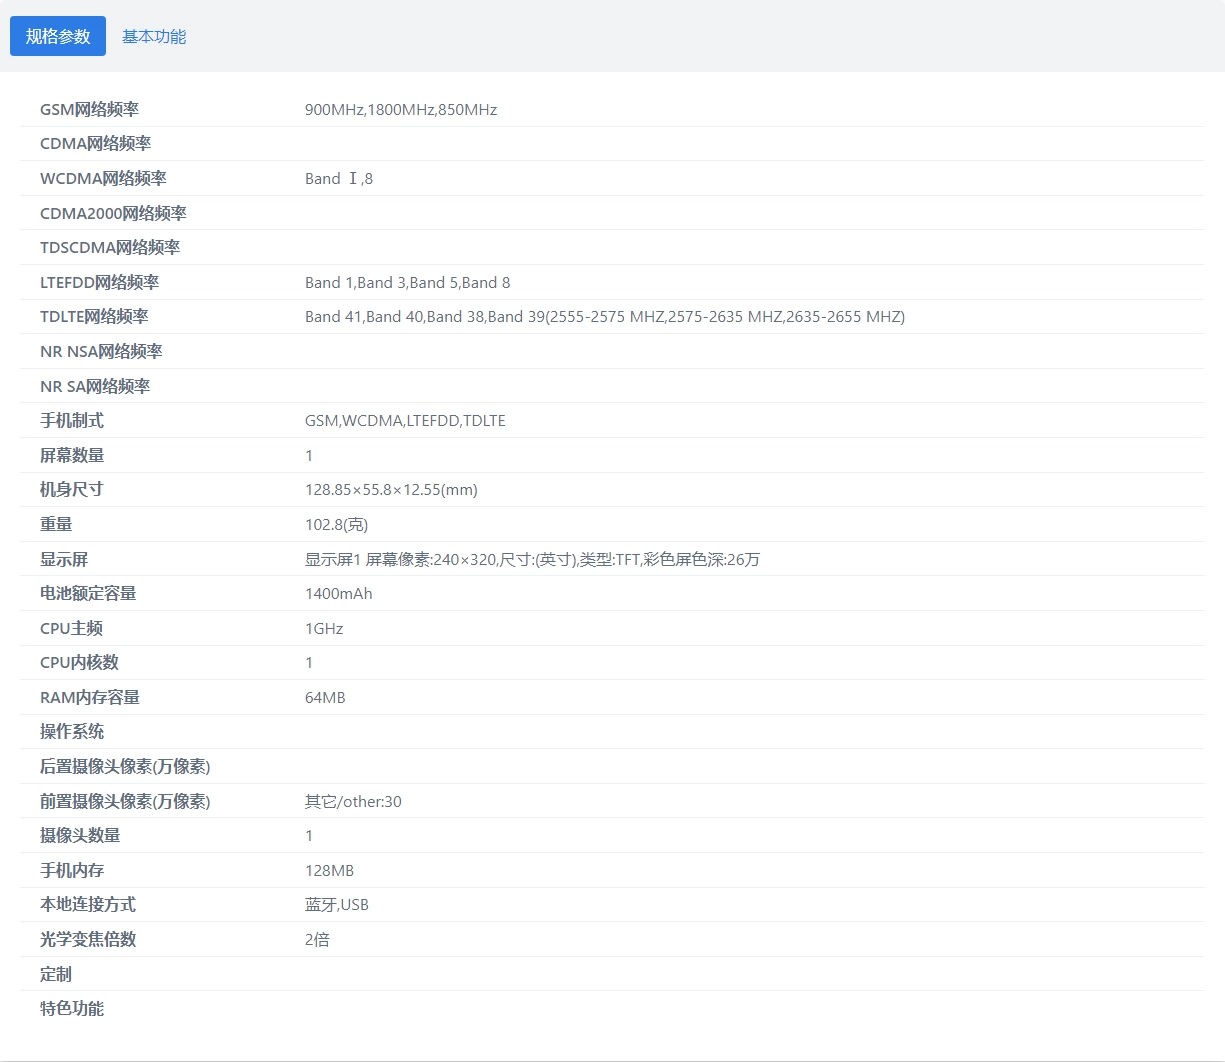Click the value GSM,WCDMA,LTEFDD,TDLTE

(405, 420)
